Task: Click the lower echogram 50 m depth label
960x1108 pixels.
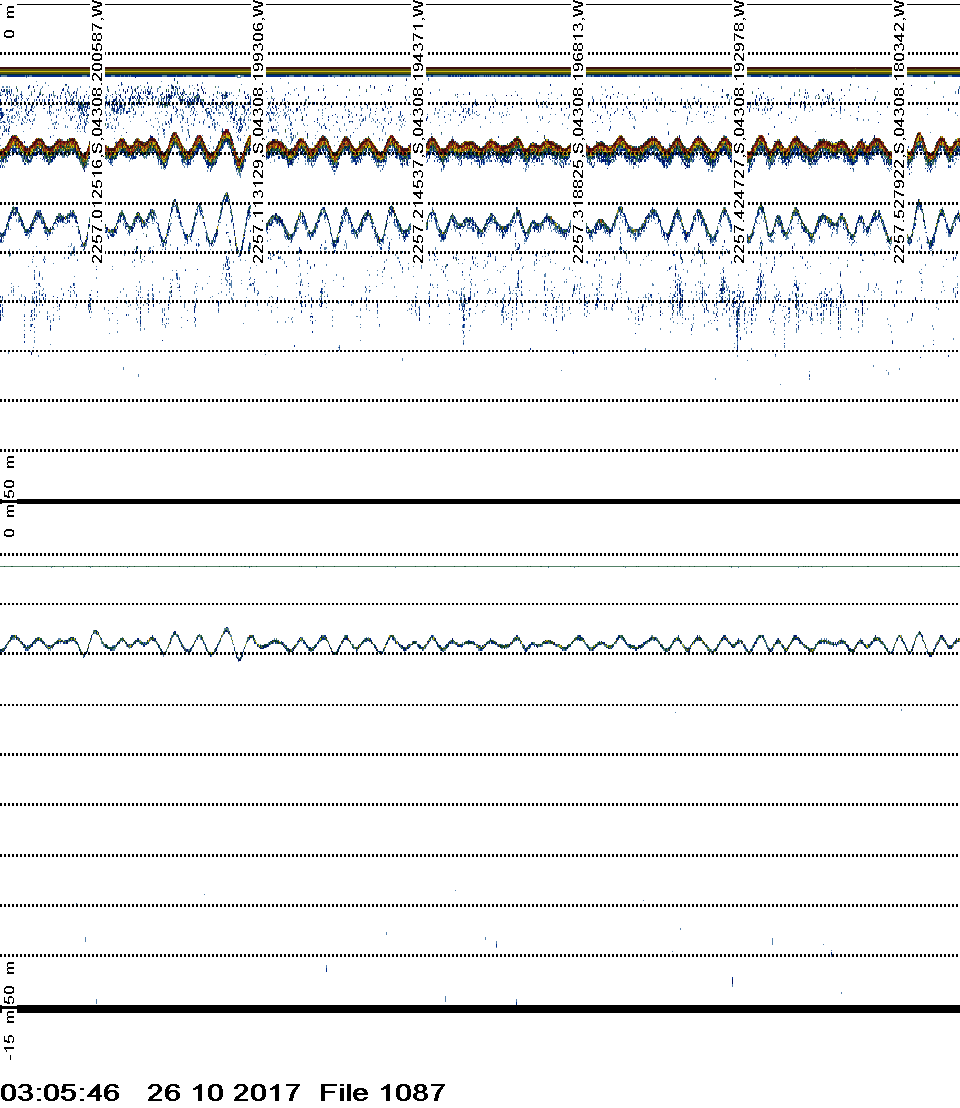Action: pos(9,983)
